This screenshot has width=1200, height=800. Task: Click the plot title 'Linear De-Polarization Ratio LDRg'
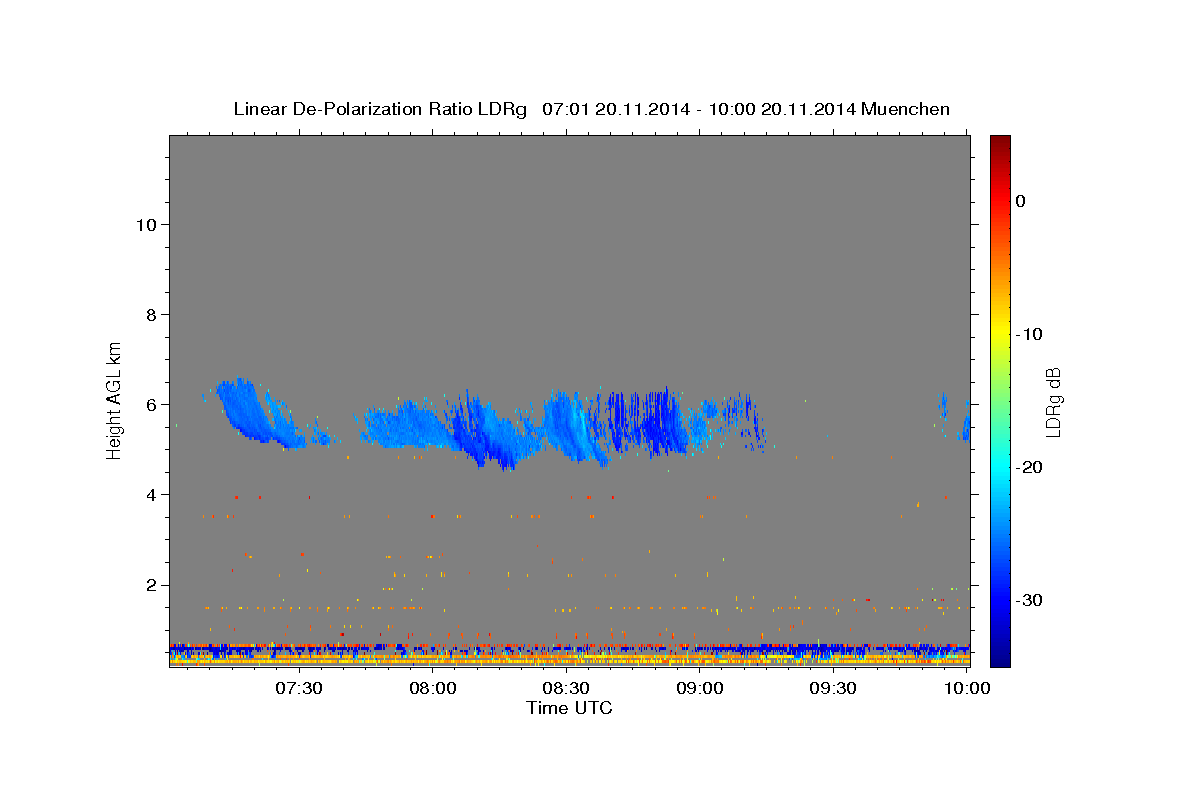pos(380,109)
